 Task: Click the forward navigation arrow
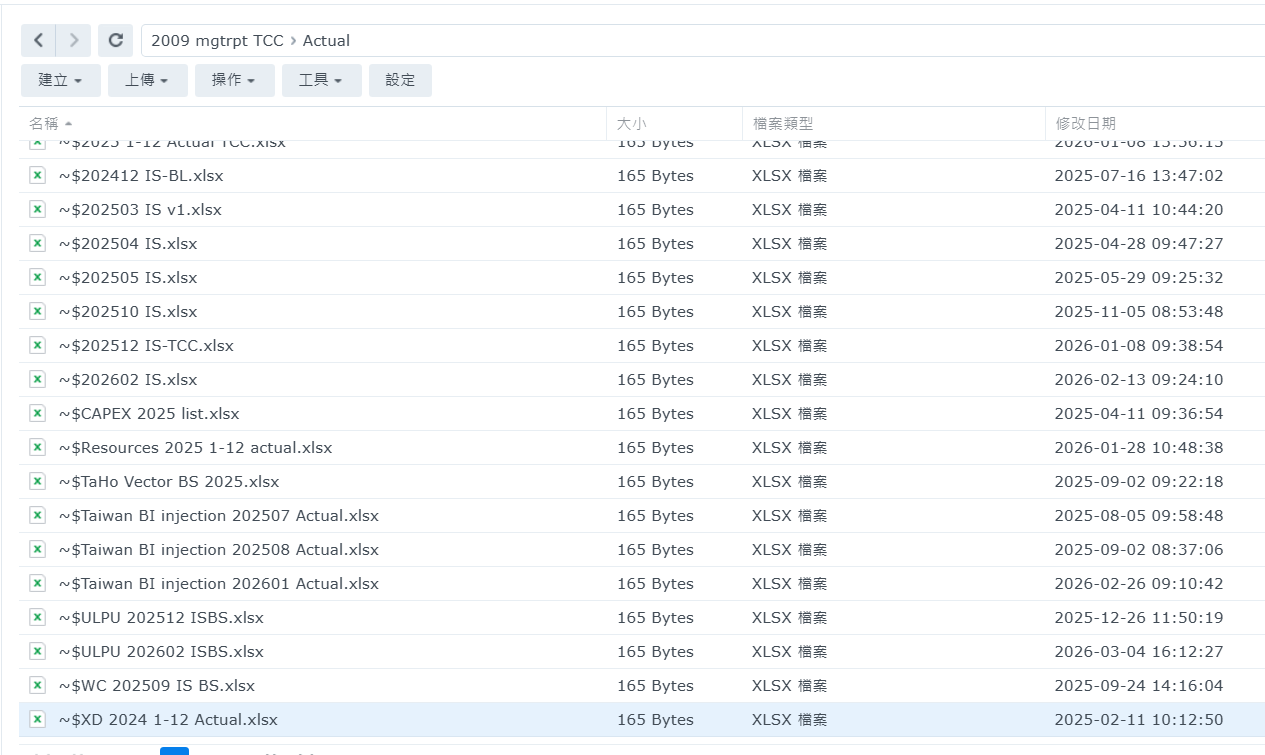tap(73, 40)
